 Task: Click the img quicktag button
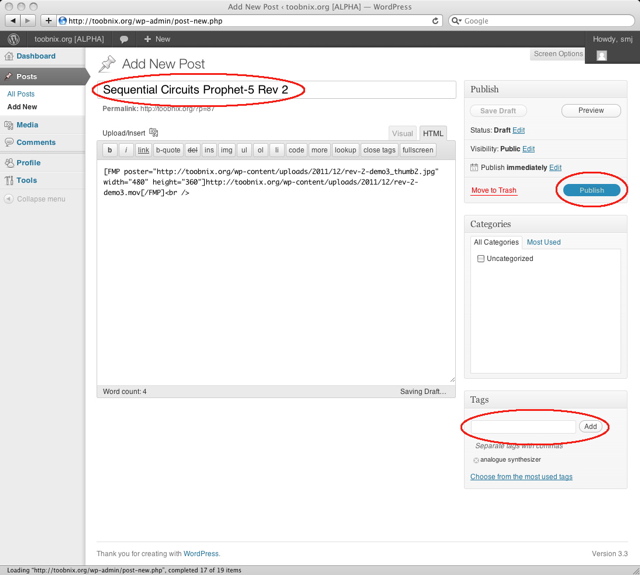point(227,150)
